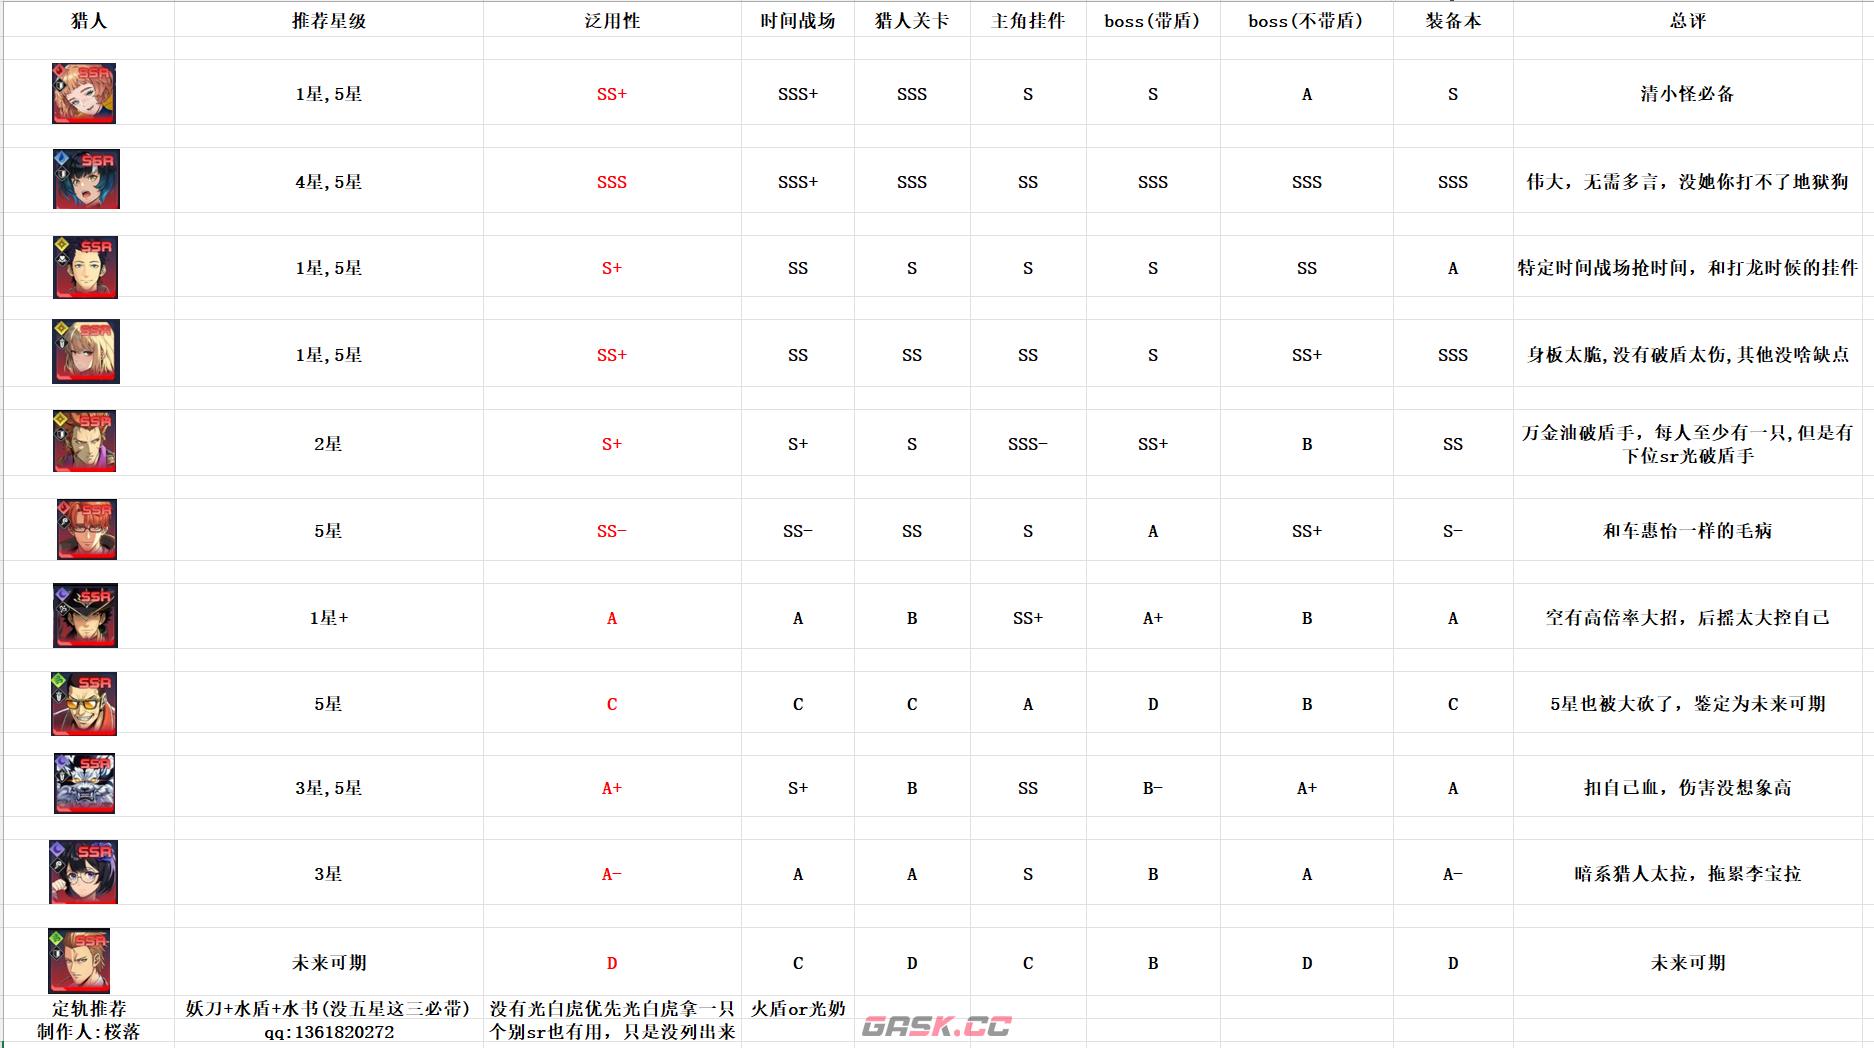
Task: Select the 特定时间战场抢时间 review cell
Action: (x=1688, y=268)
